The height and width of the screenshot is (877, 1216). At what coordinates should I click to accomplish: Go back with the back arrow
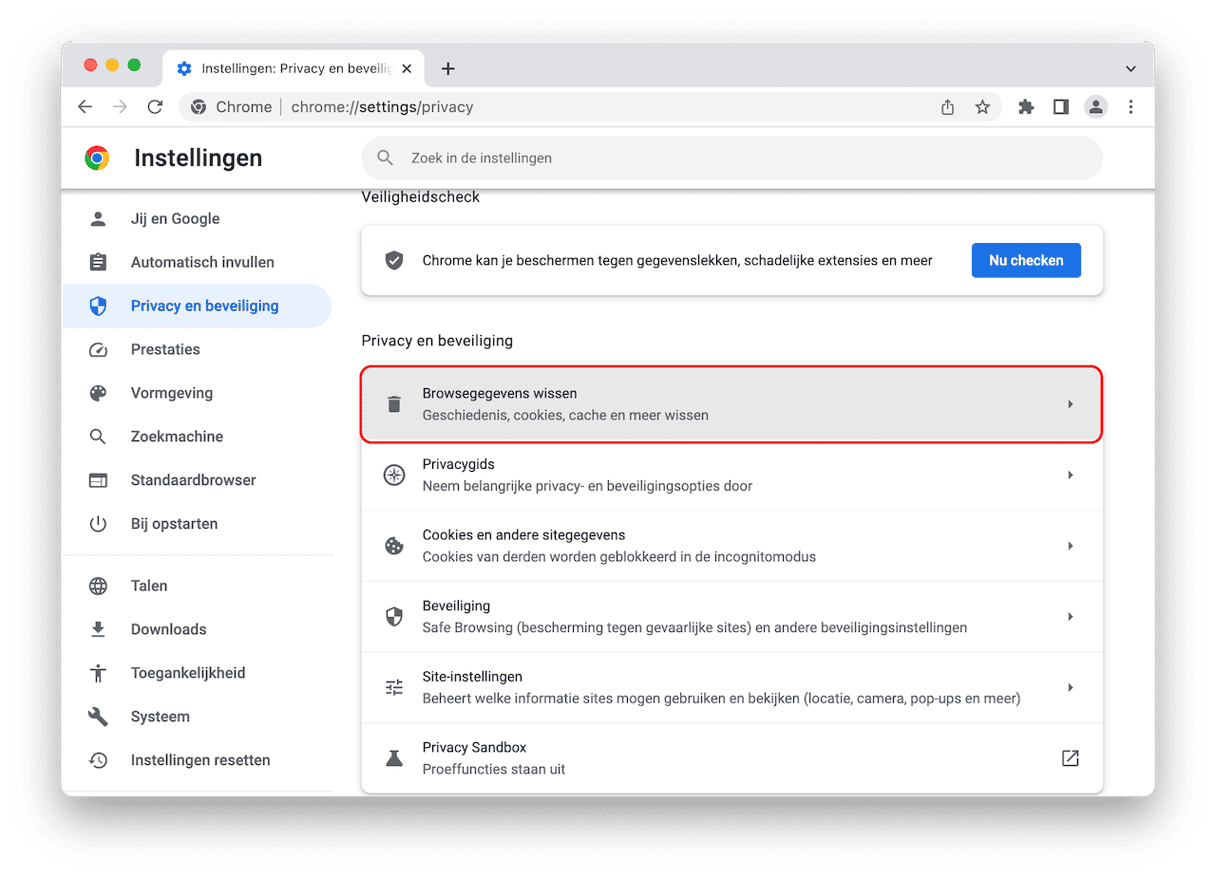click(86, 107)
